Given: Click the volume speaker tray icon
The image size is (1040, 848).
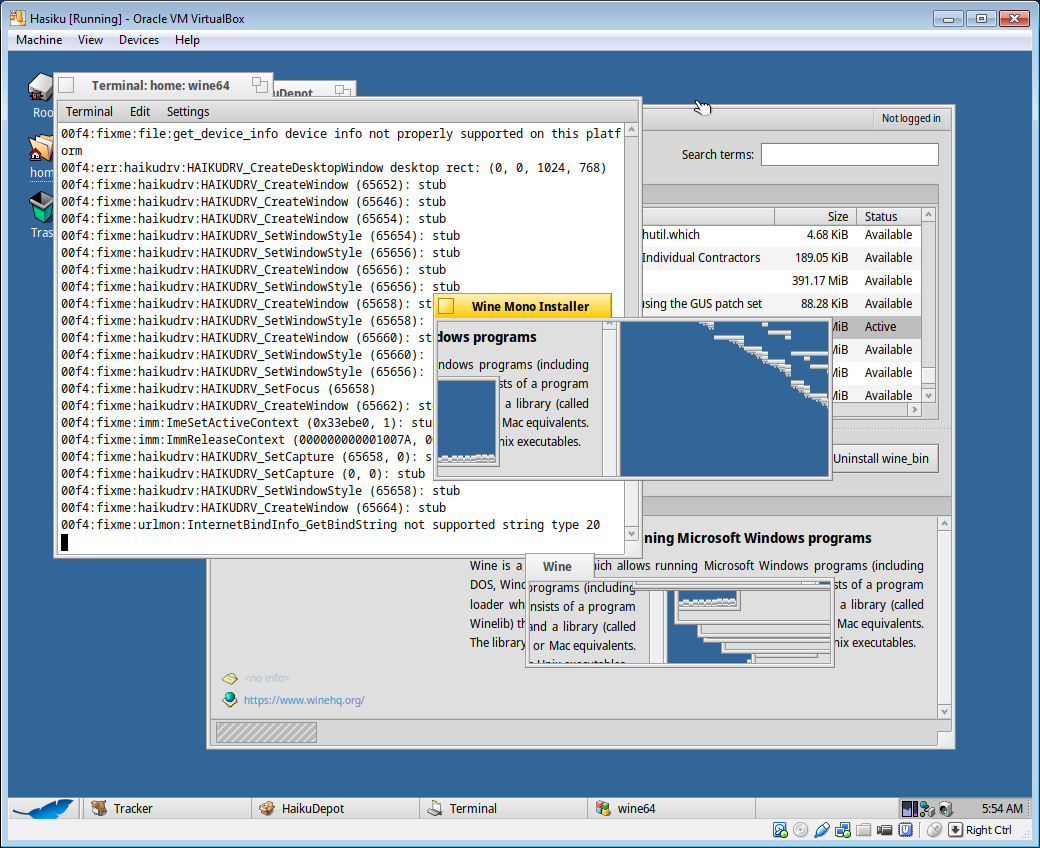Looking at the screenshot, I should click(x=945, y=808).
